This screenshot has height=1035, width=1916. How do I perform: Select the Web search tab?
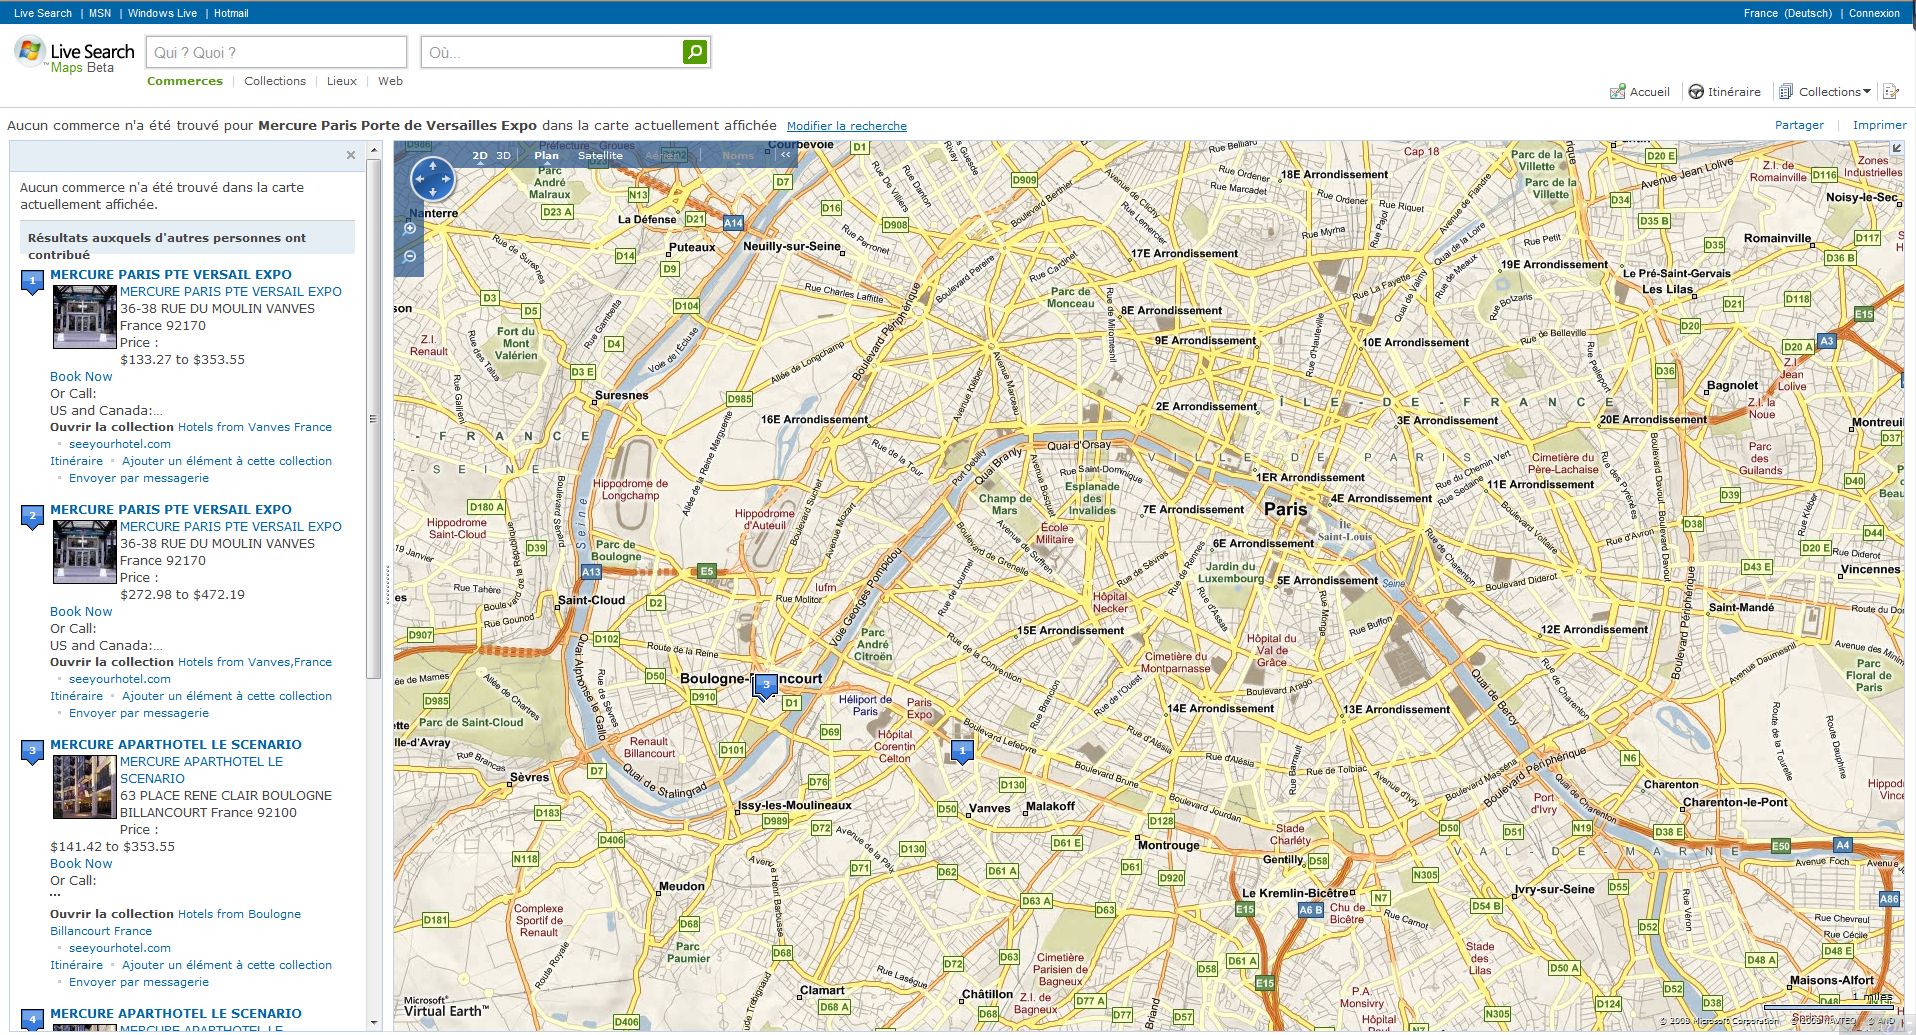point(390,81)
